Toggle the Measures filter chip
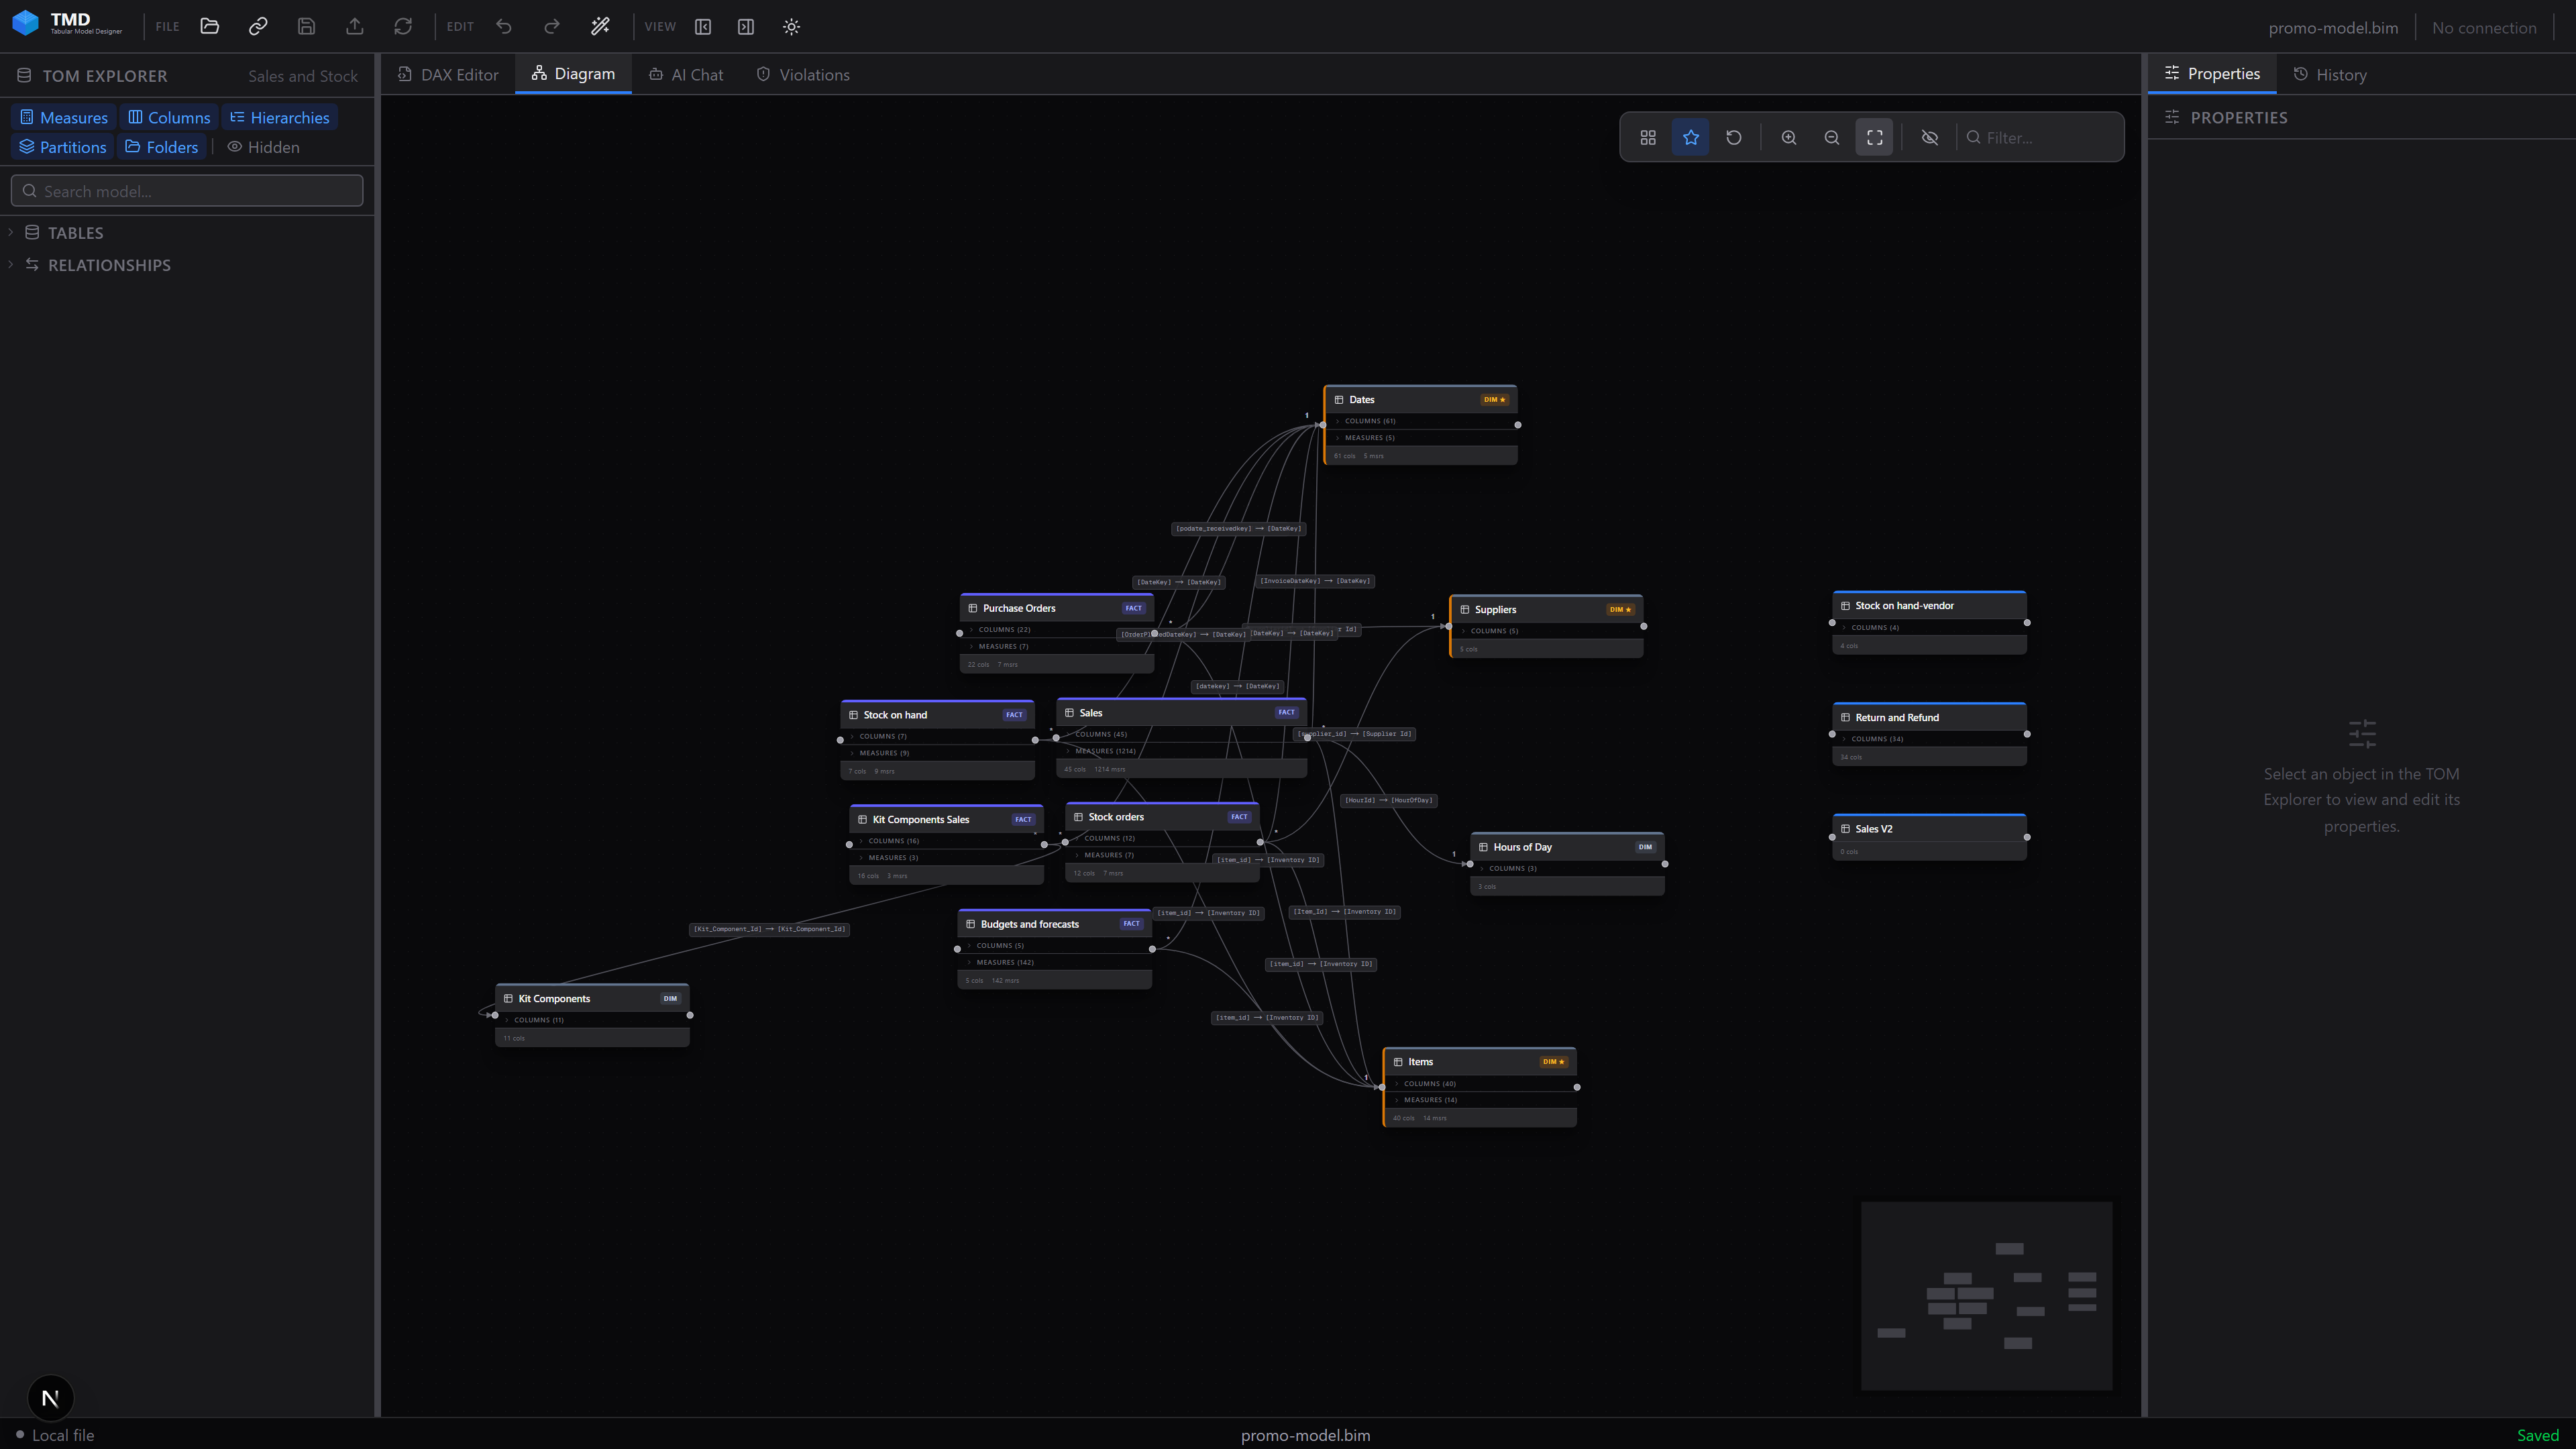 [63, 118]
